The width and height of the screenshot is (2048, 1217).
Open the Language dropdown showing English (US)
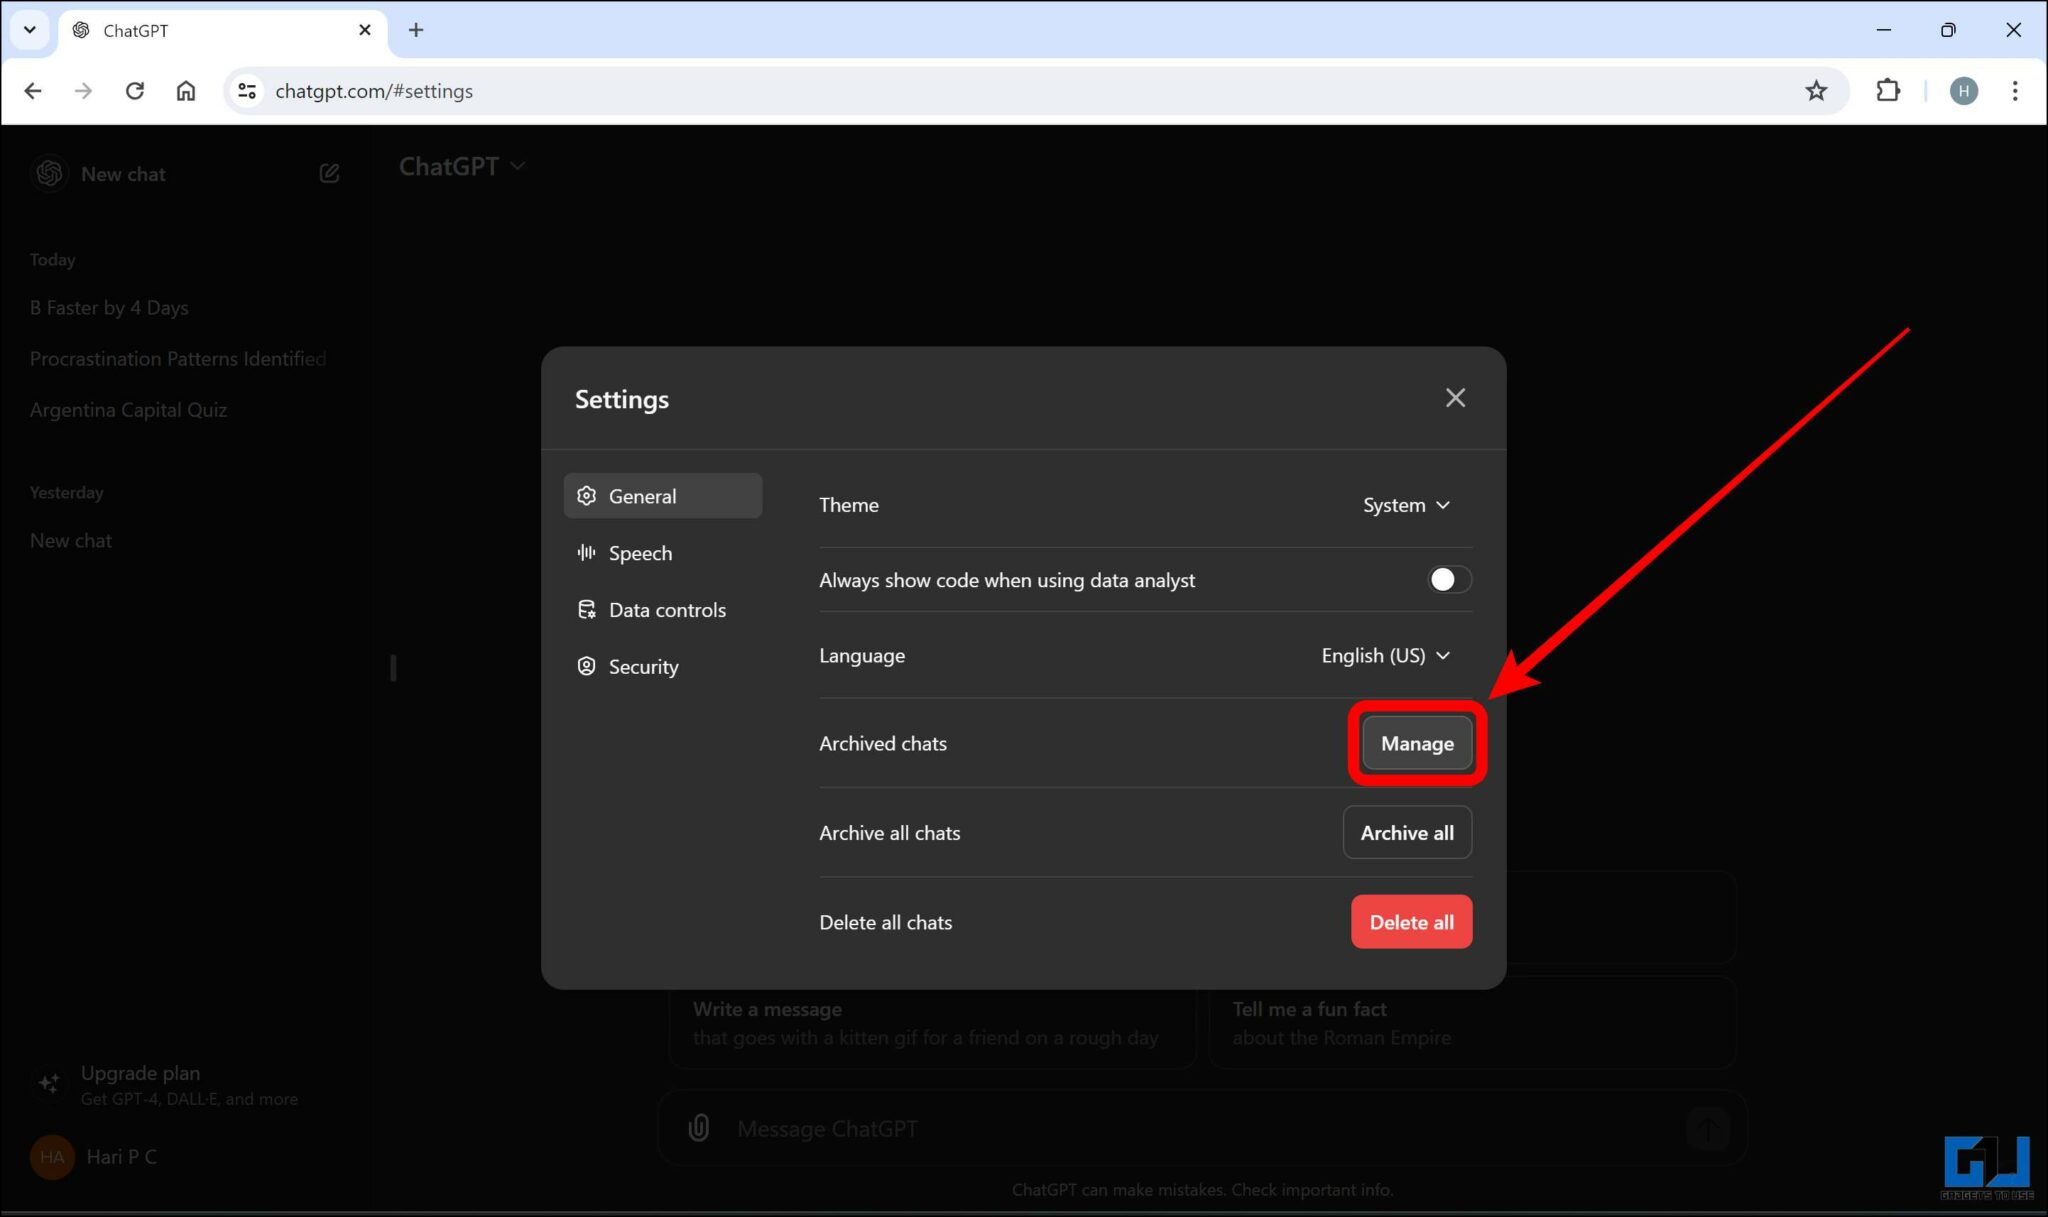[x=1385, y=655]
